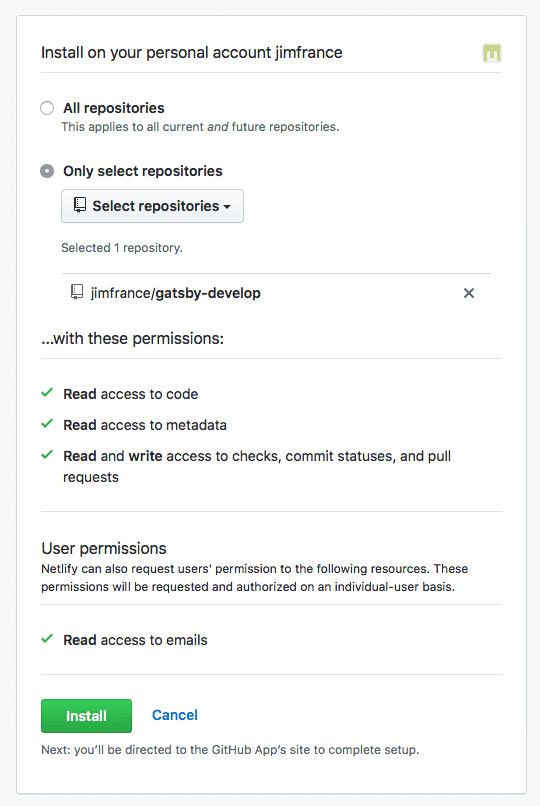Click checkmark next to Read access to metadata
This screenshot has width=540, height=806.
click(47, 424)
